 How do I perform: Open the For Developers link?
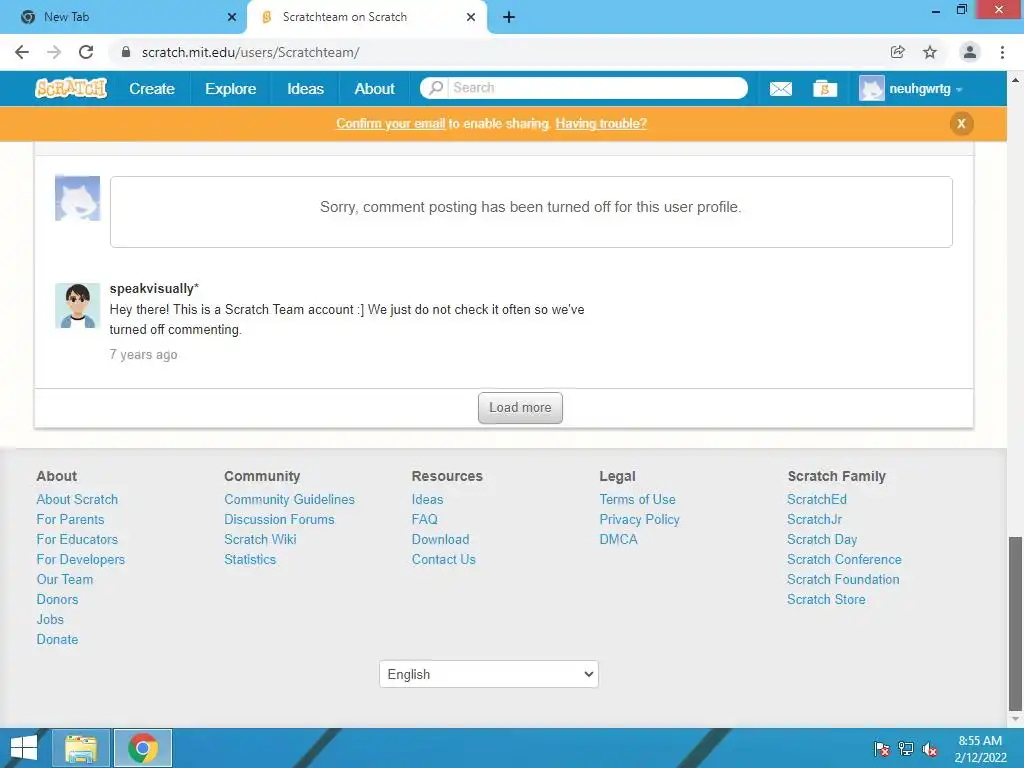point(80,560)
